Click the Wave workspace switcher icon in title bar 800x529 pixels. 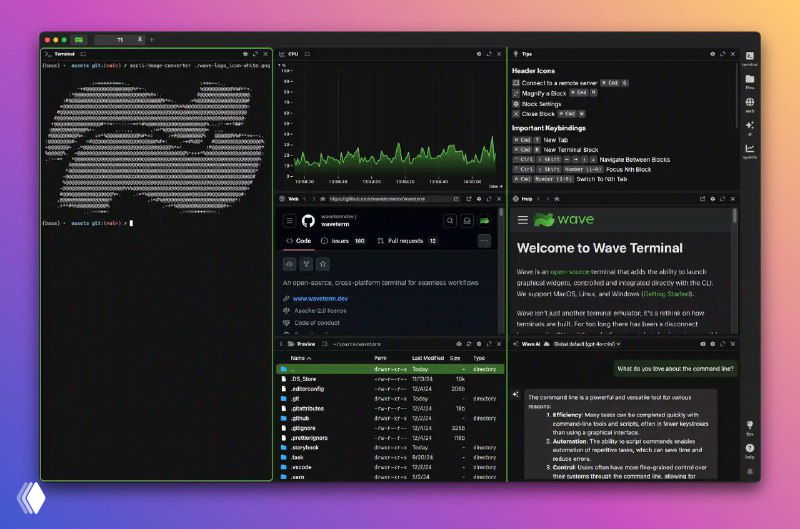click(79, 39)
